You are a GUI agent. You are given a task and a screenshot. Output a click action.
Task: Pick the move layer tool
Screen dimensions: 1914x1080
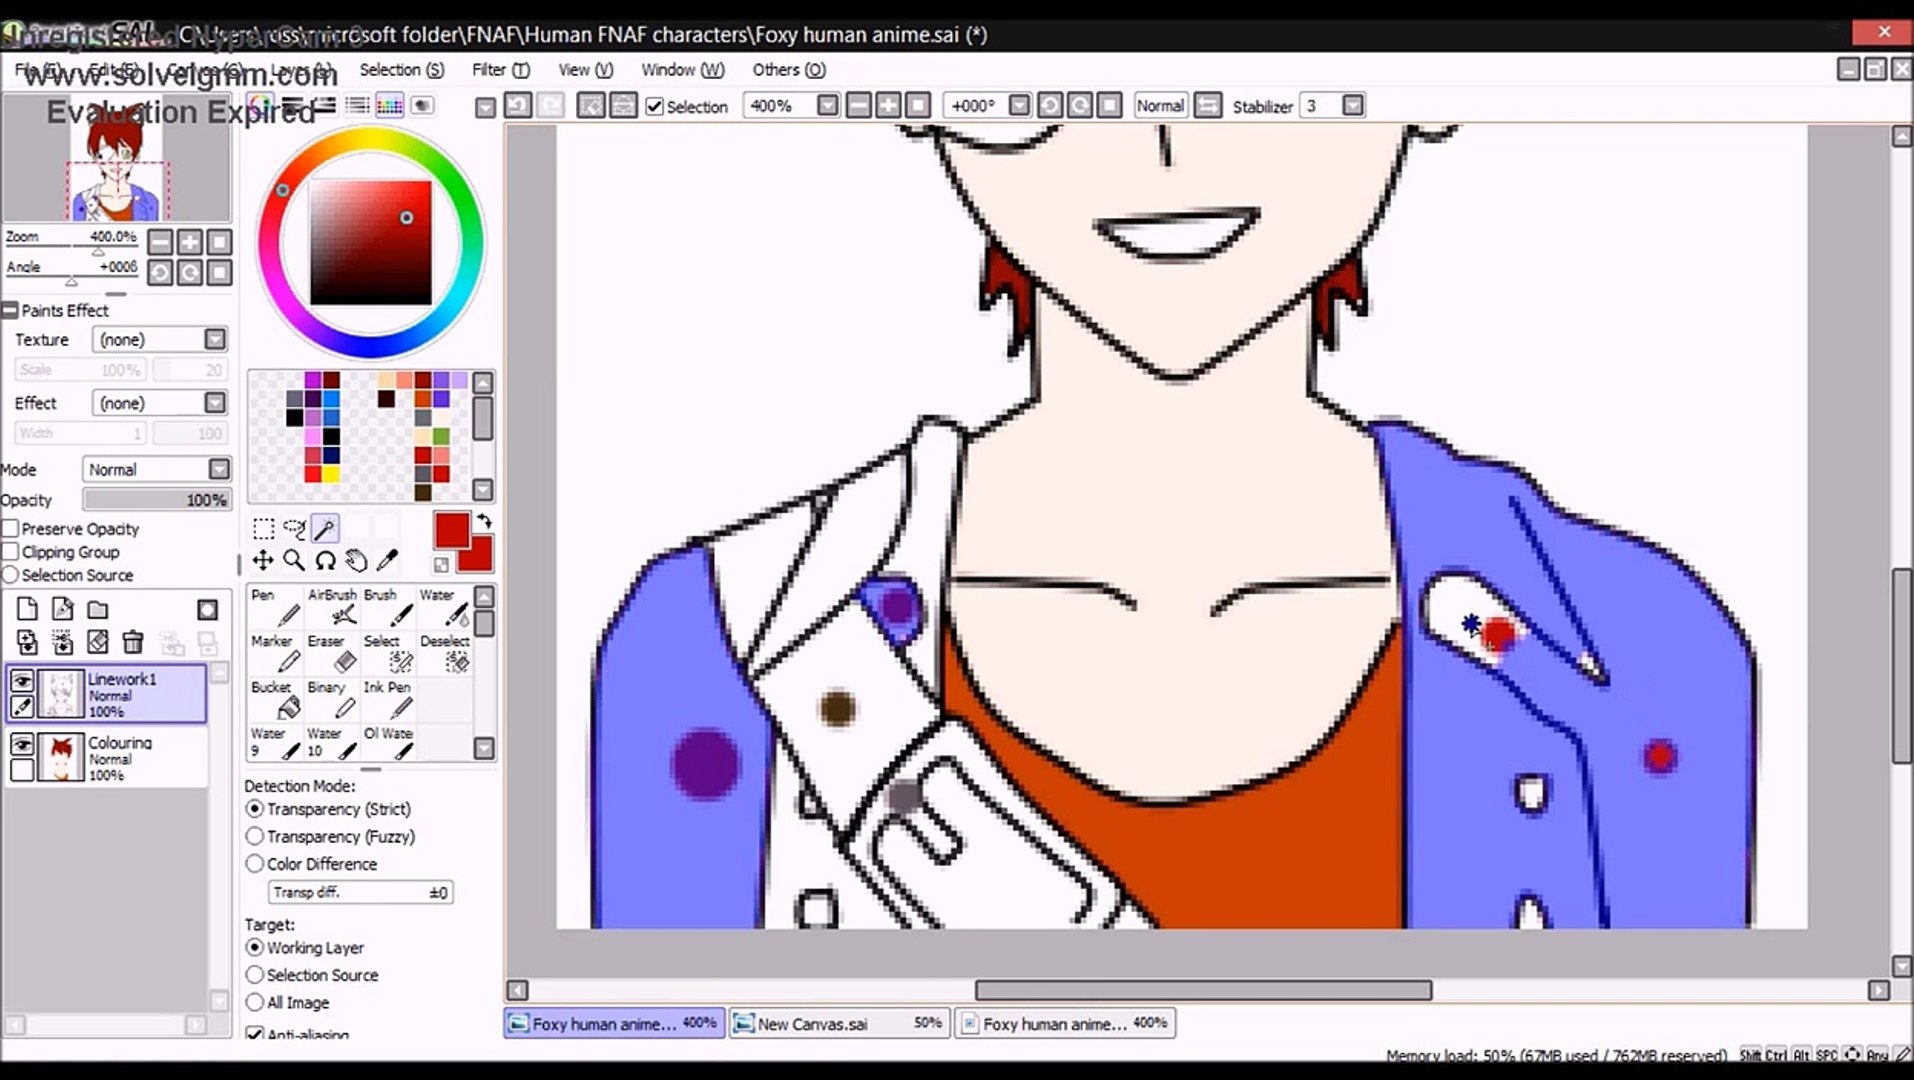pyautogui.click(x=263, y=560)
